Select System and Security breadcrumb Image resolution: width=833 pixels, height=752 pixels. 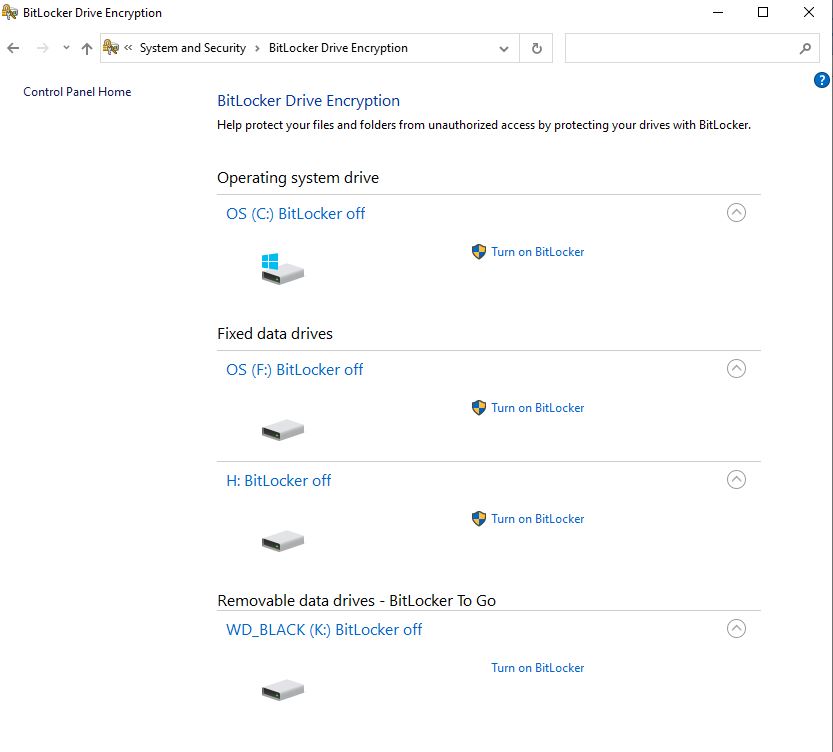(x=193, y=48)
